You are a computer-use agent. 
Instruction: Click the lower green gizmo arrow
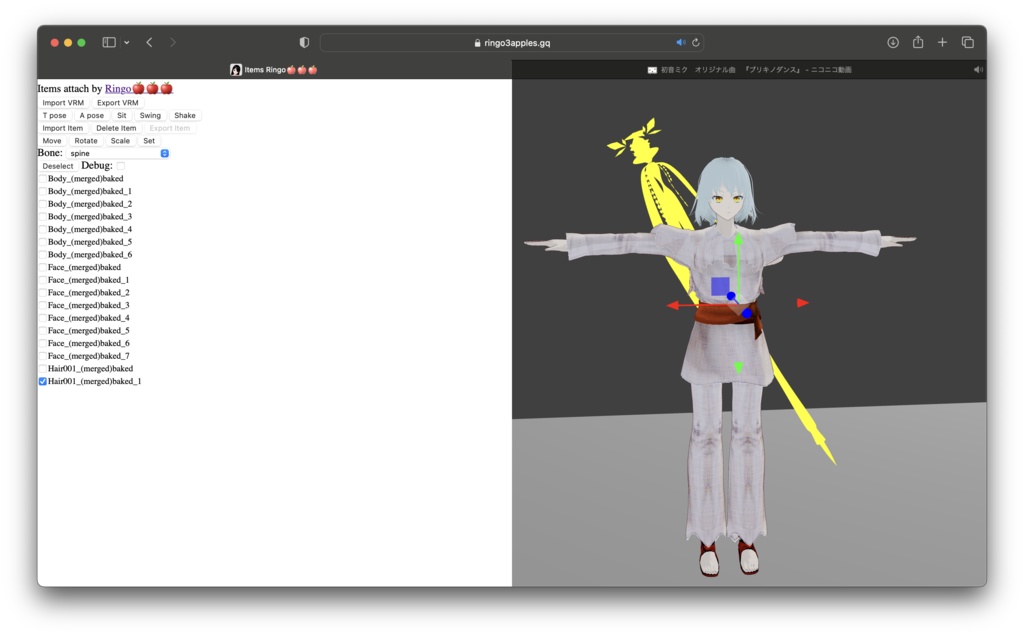(739, 368)
